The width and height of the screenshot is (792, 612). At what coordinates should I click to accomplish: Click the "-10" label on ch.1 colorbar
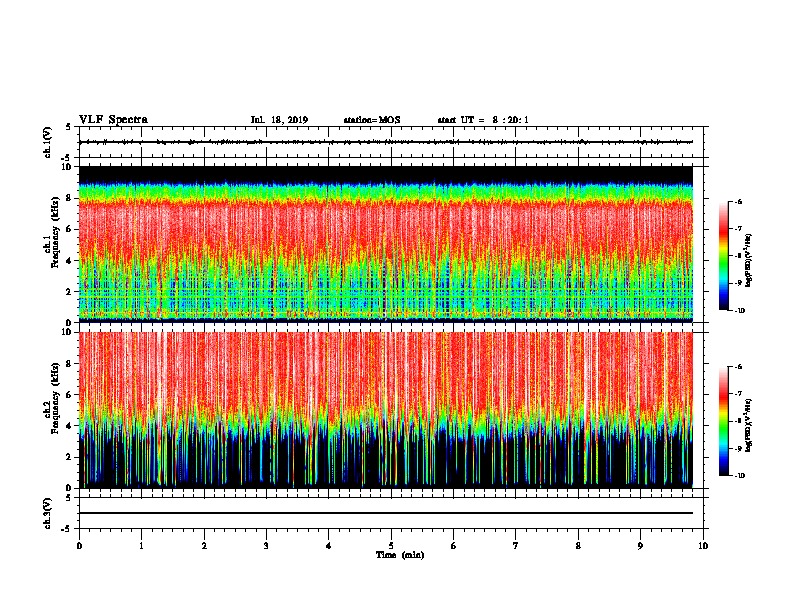click(x=740, y=311)
